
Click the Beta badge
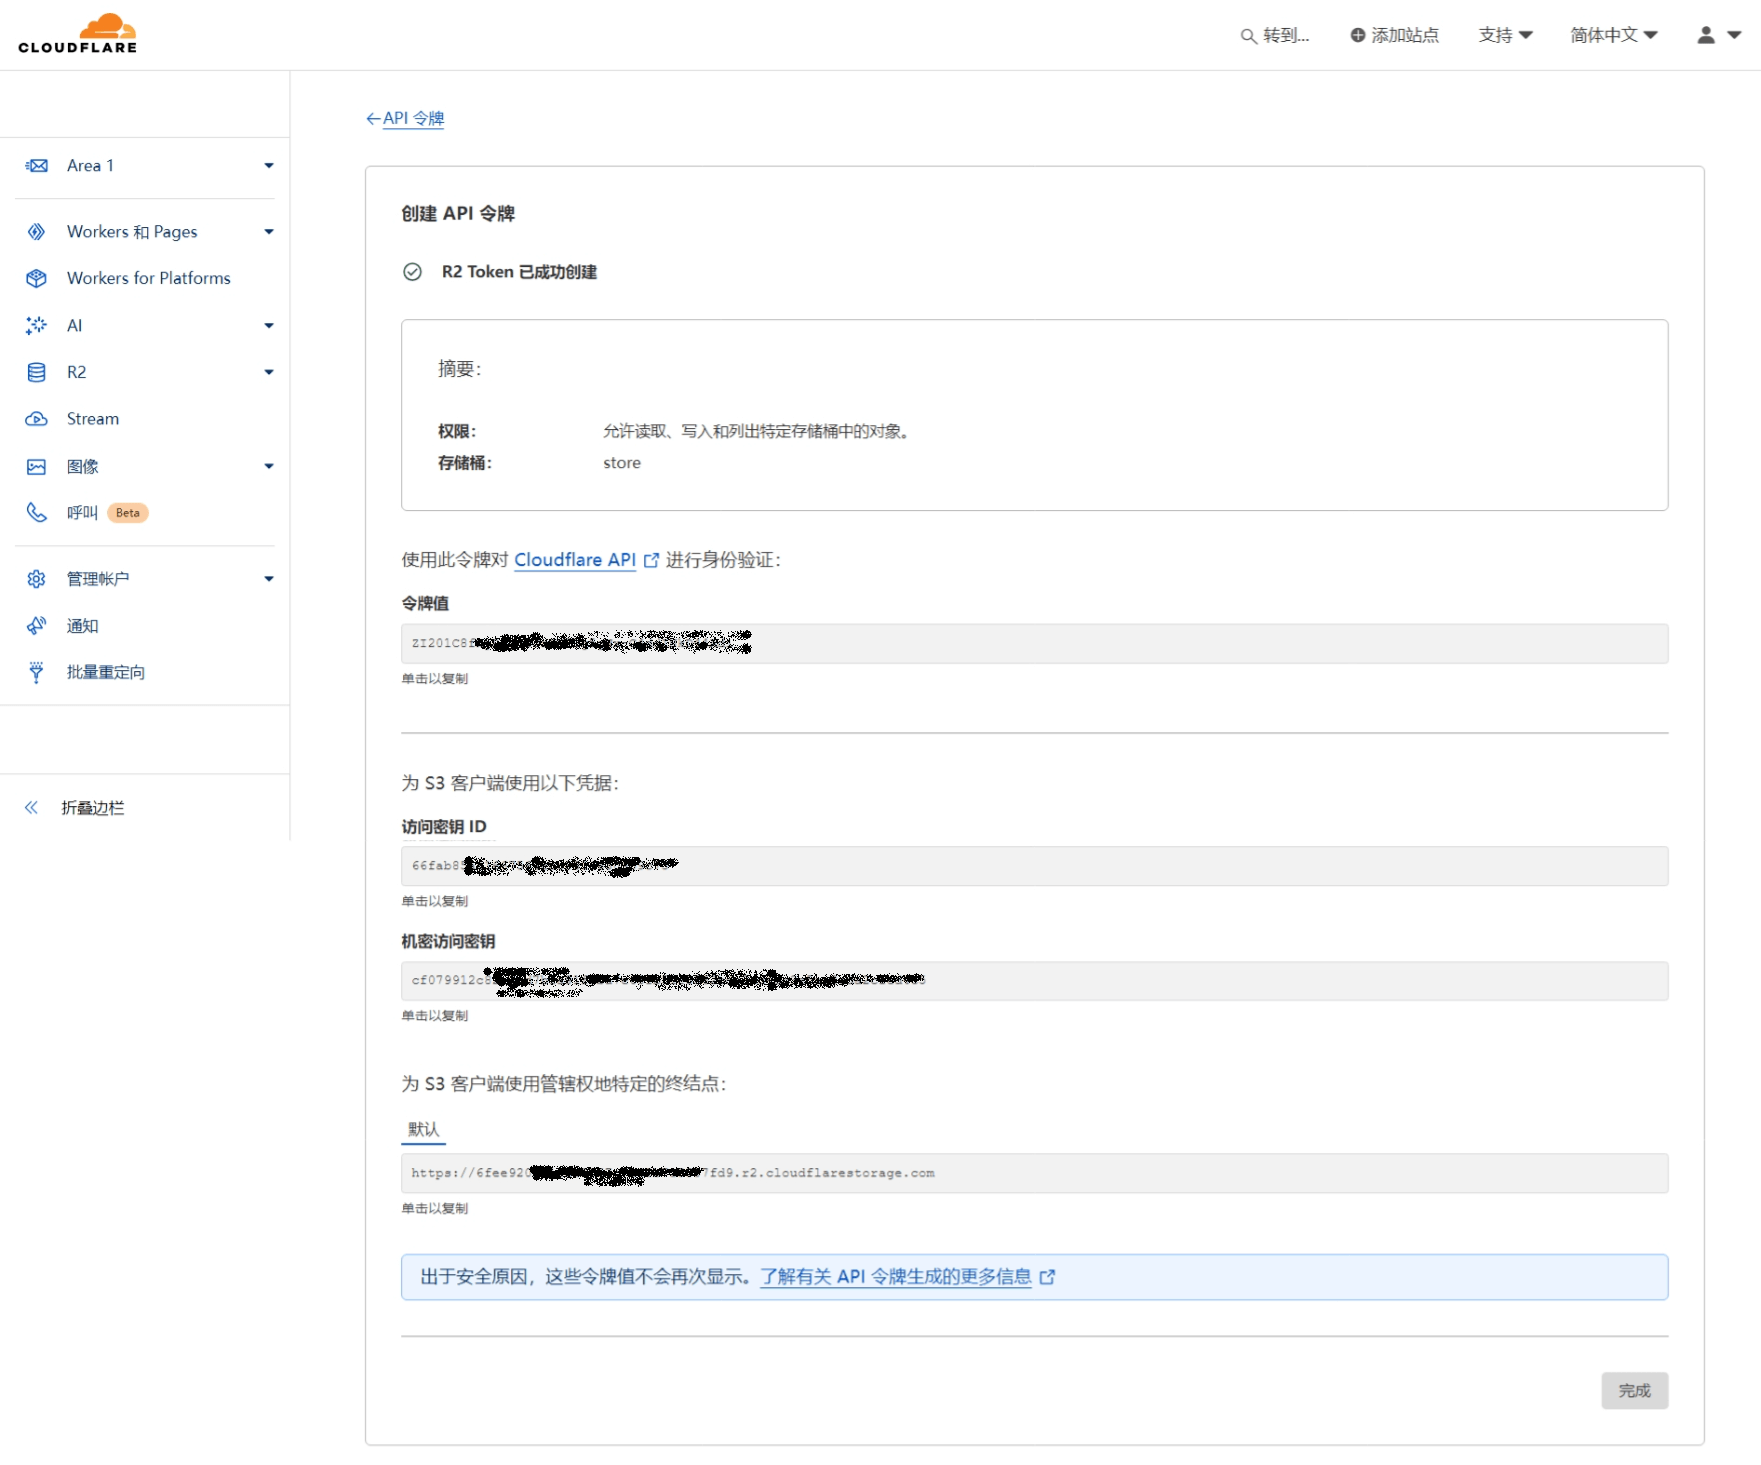tap(128, 513)
